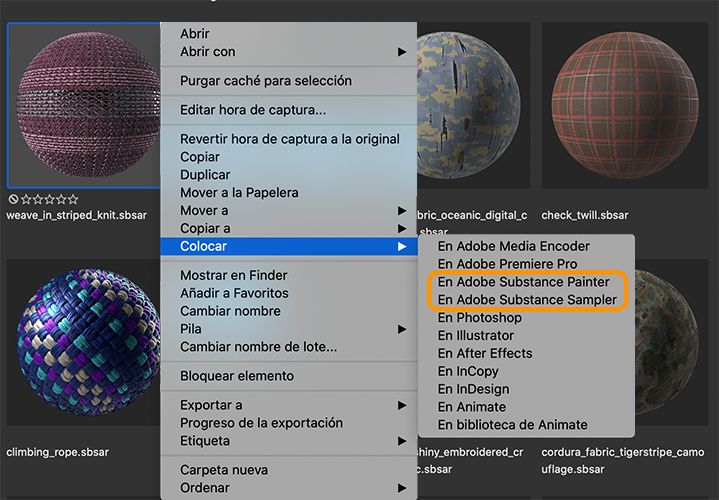Viewport: 719px width, 500px height.
Task: Click Copiar in the context menu
Action: 288,157
